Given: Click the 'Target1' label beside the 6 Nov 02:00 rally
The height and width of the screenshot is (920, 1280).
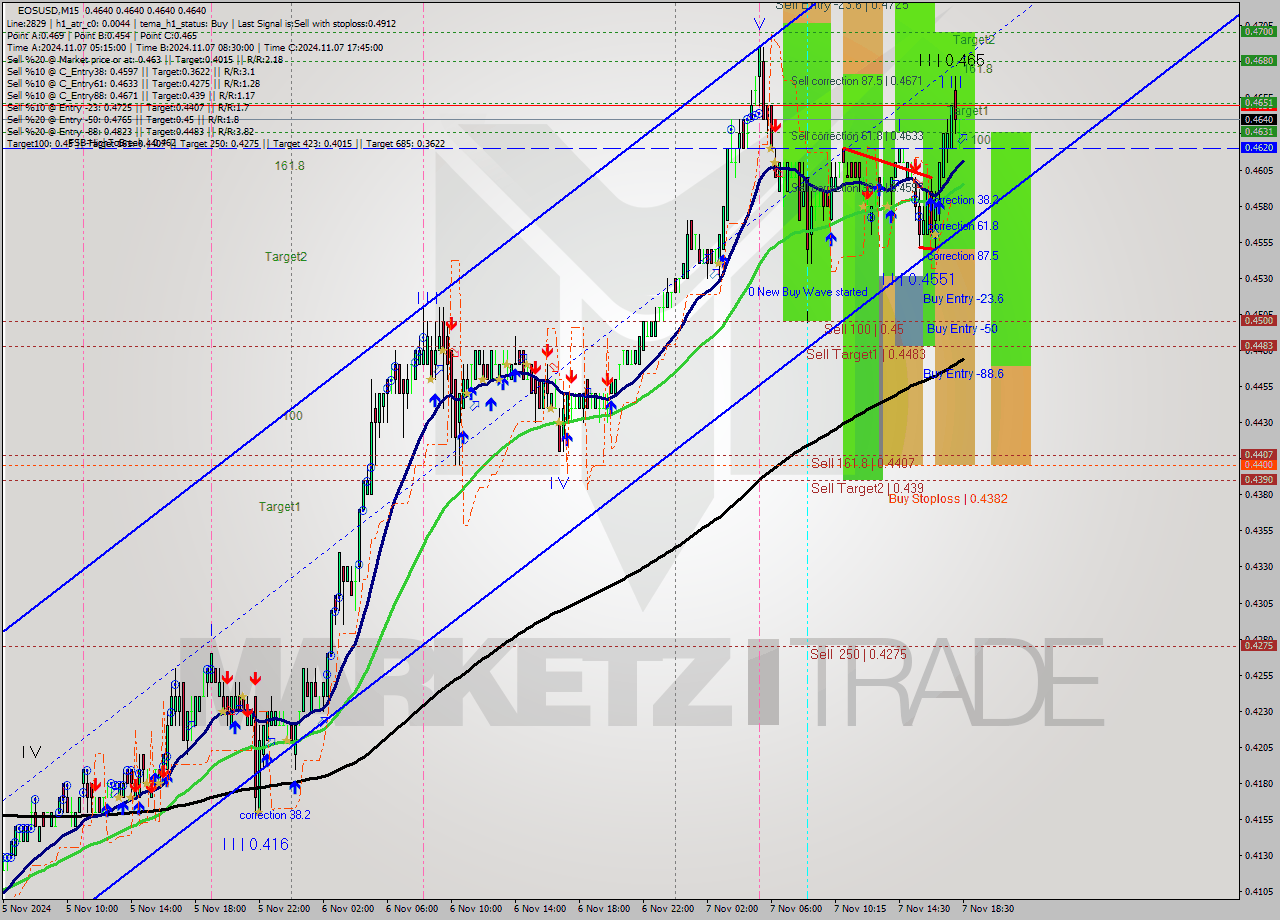Looking at the screenshot, I should click(x=280, y=507).
